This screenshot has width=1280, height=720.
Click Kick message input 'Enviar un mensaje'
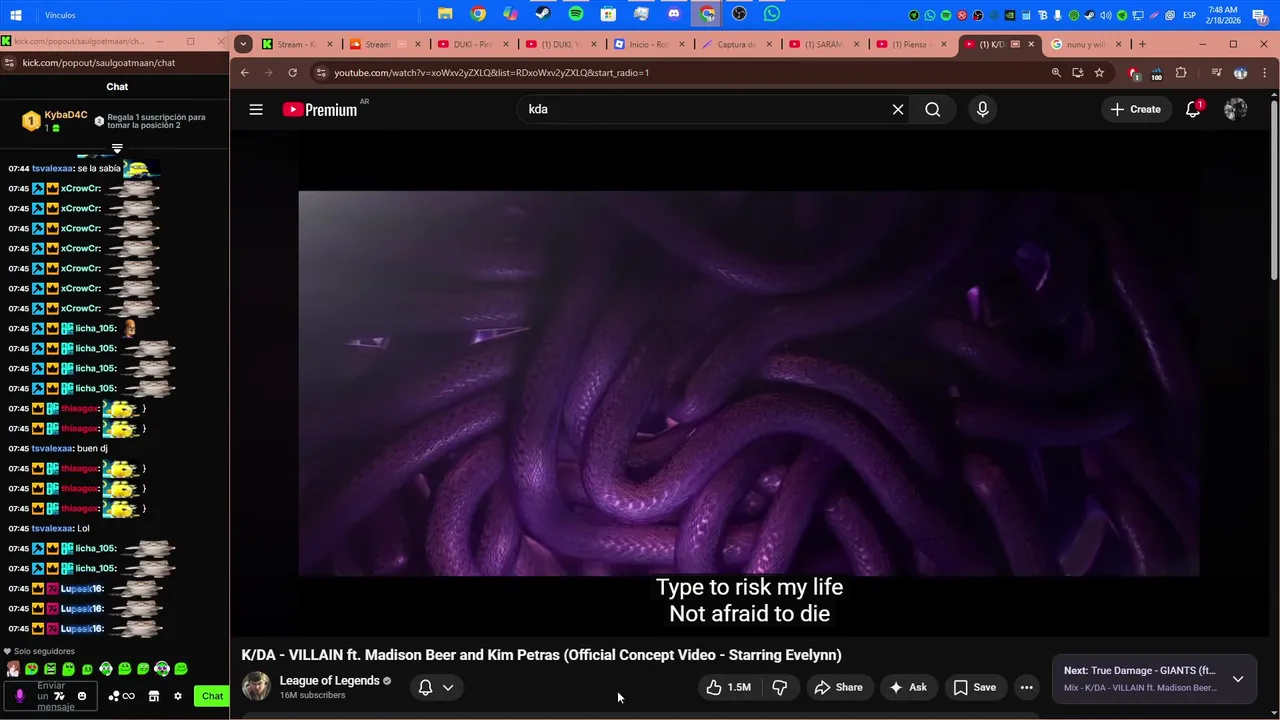(x=50, y=696)
